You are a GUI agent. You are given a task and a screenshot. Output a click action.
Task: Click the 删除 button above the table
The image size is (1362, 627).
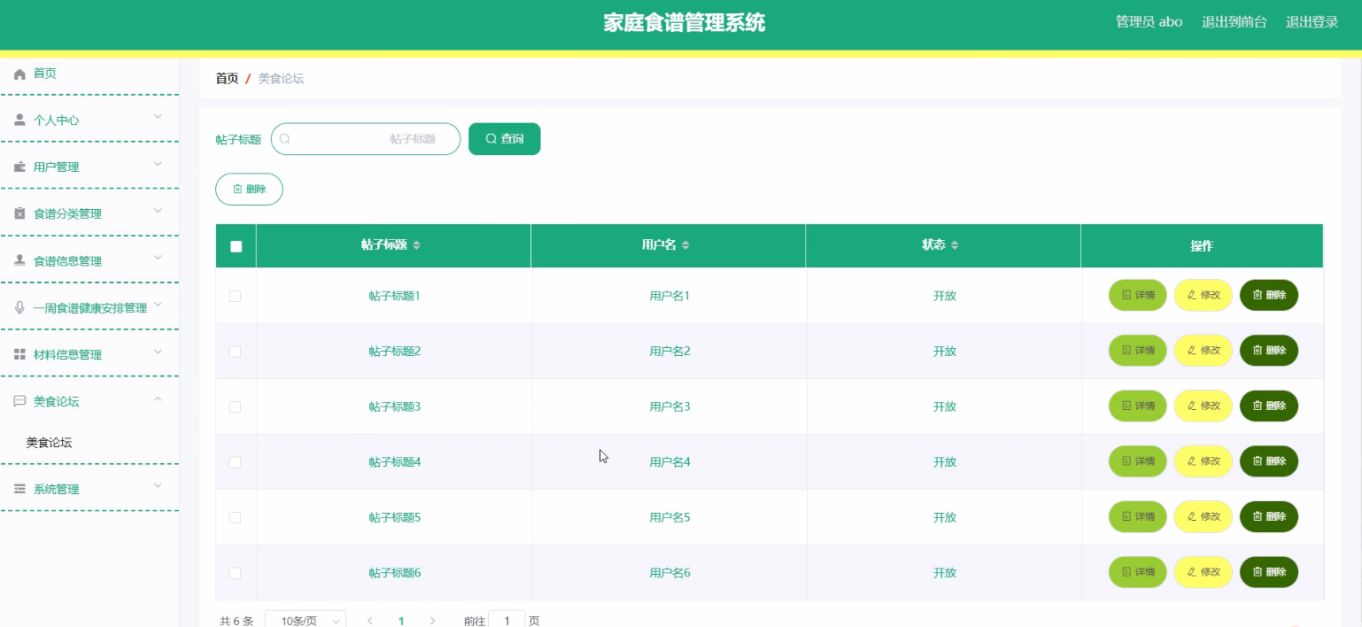[249, 189]
